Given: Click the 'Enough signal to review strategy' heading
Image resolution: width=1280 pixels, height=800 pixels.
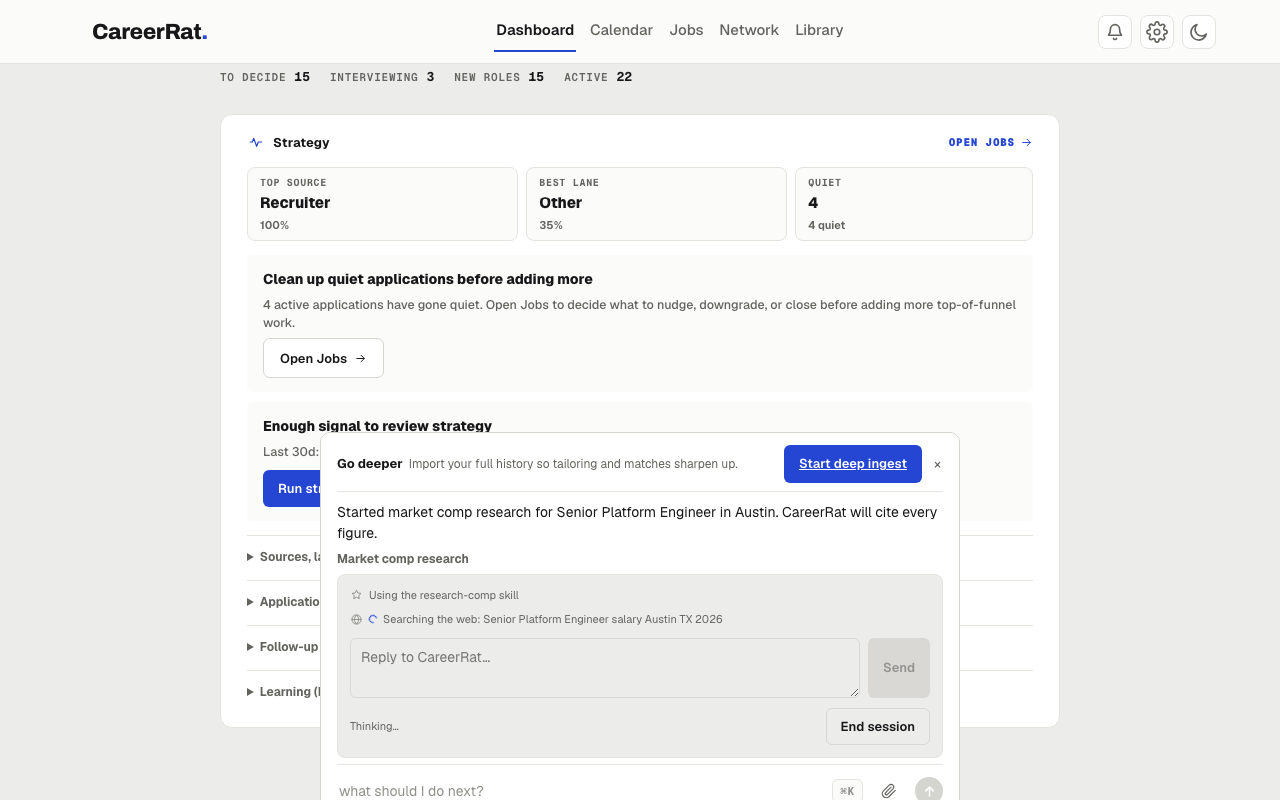Looking at the screenshot, I should 378,426.
